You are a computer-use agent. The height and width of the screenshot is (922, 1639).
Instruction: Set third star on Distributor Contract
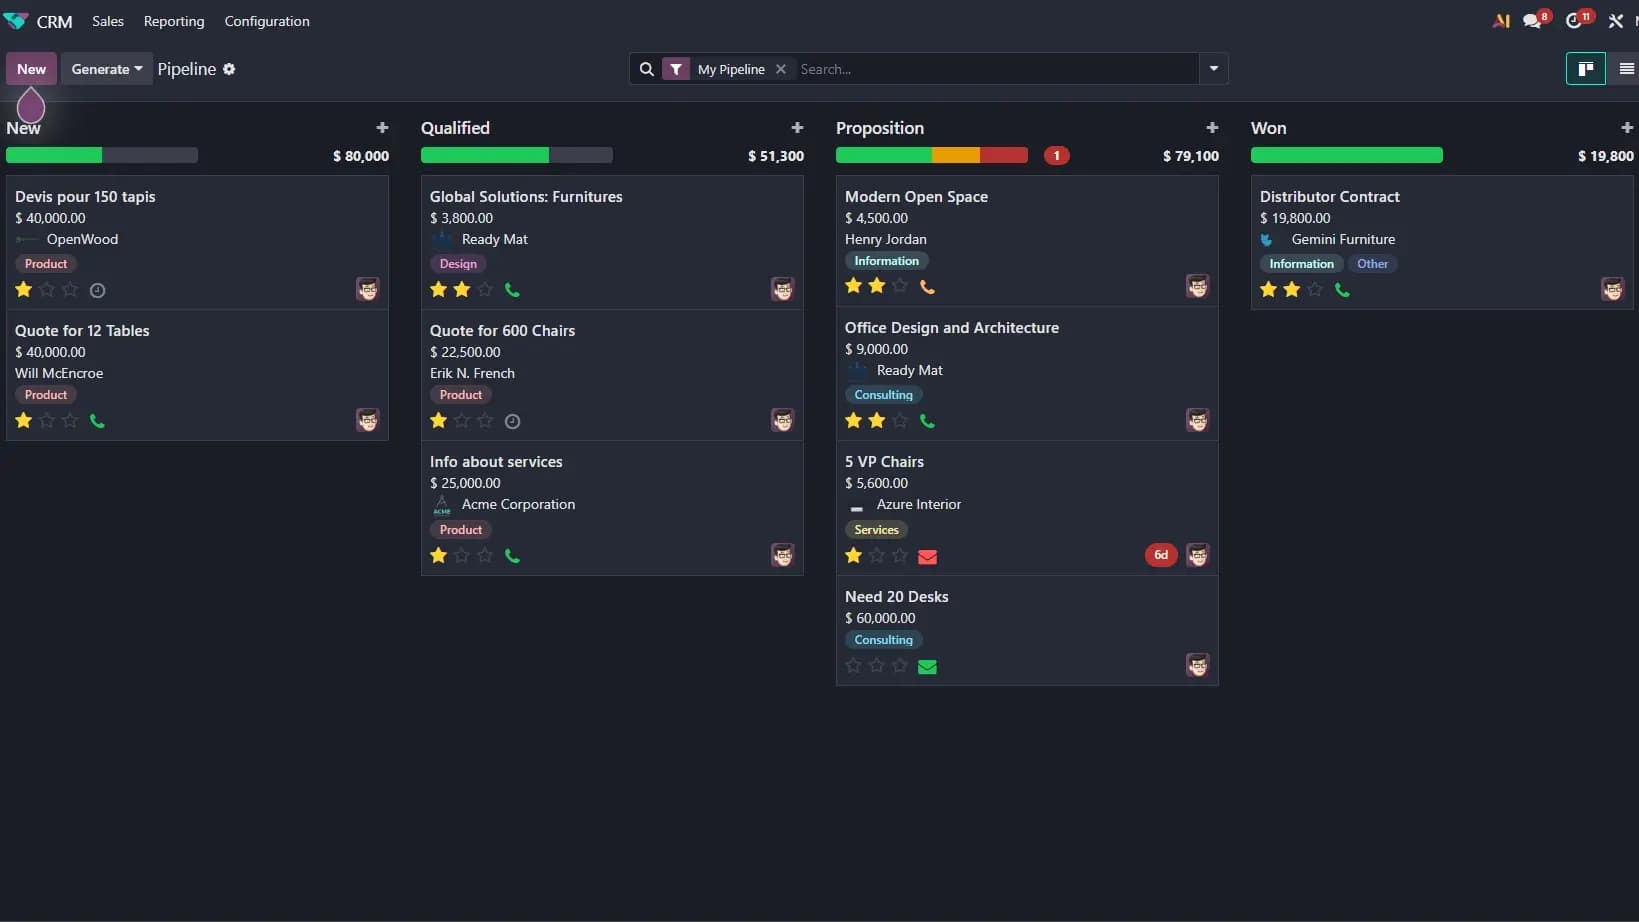(1315, 290)
